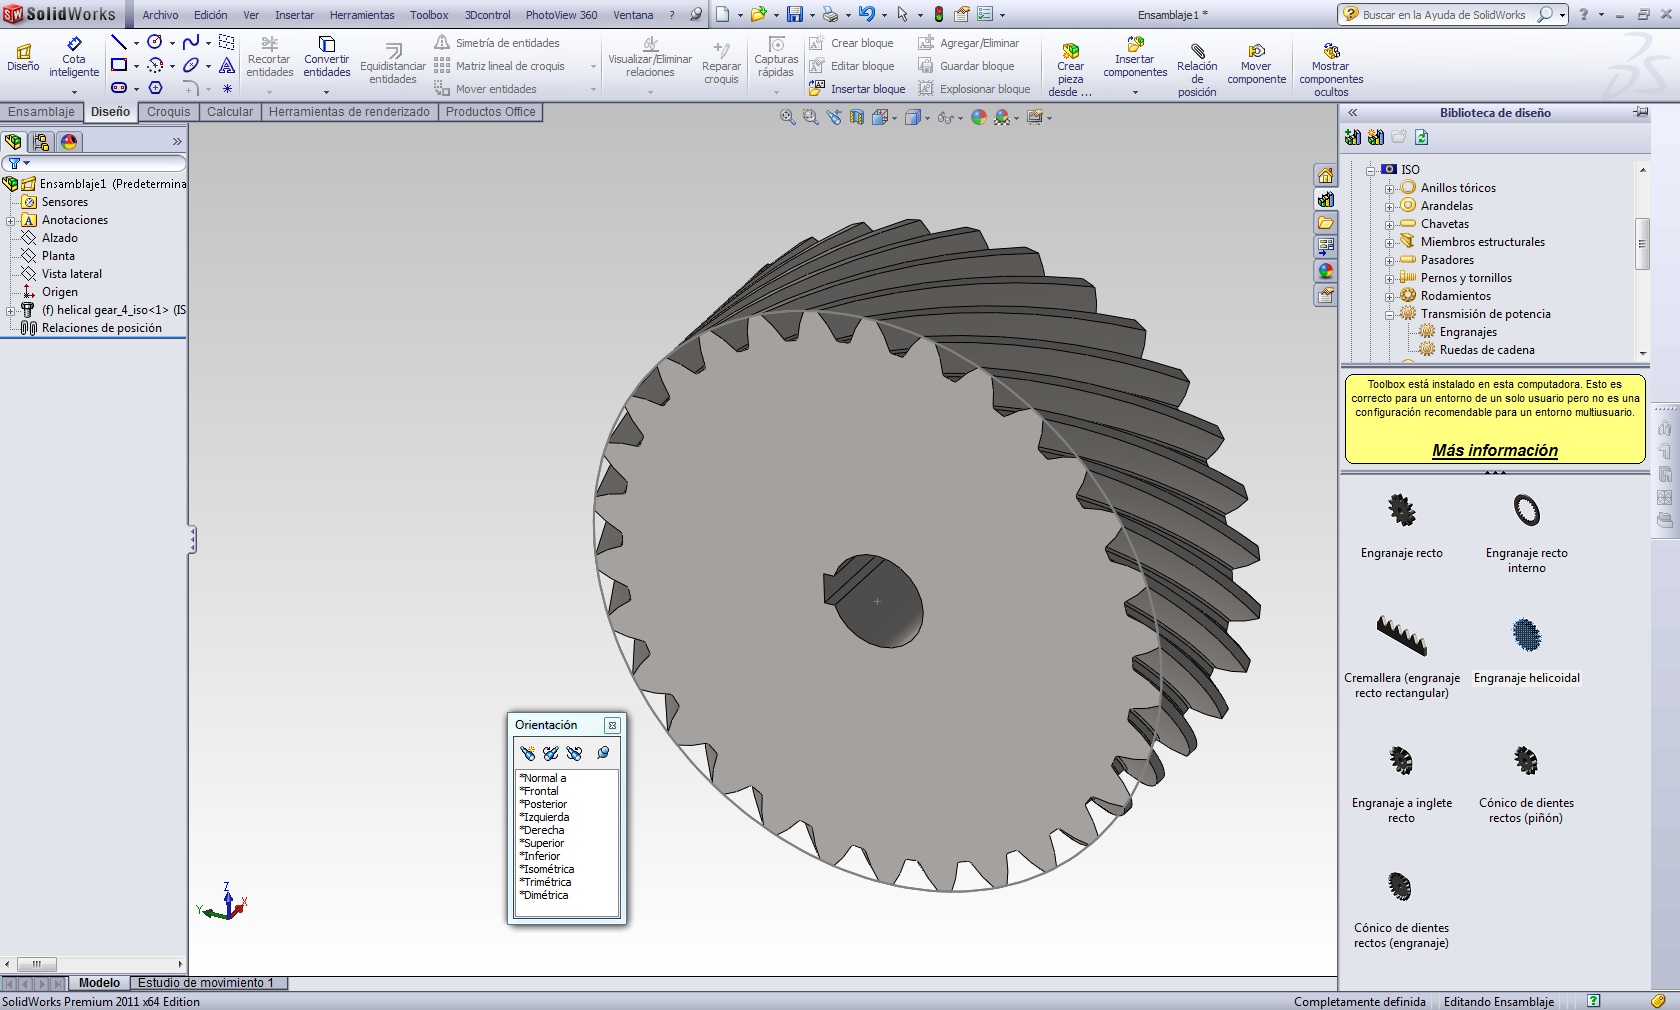
Task: Expand the Anotaciones tree node
Action: click(x=10, y=221)
